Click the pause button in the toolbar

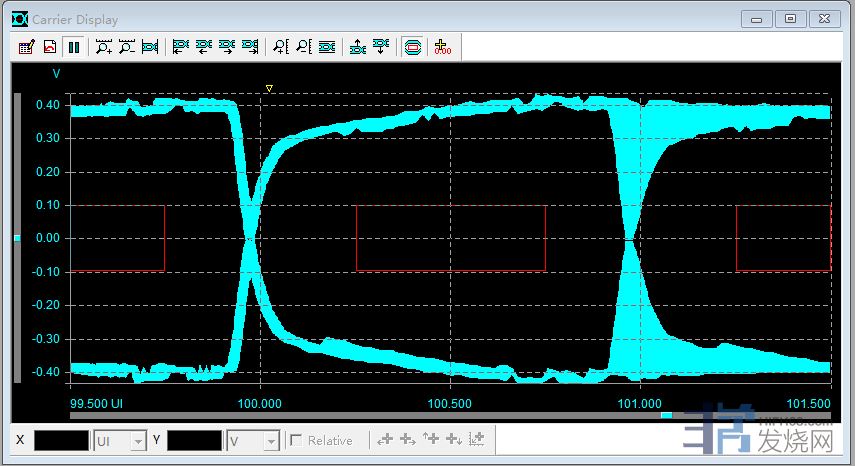[74, 46]
